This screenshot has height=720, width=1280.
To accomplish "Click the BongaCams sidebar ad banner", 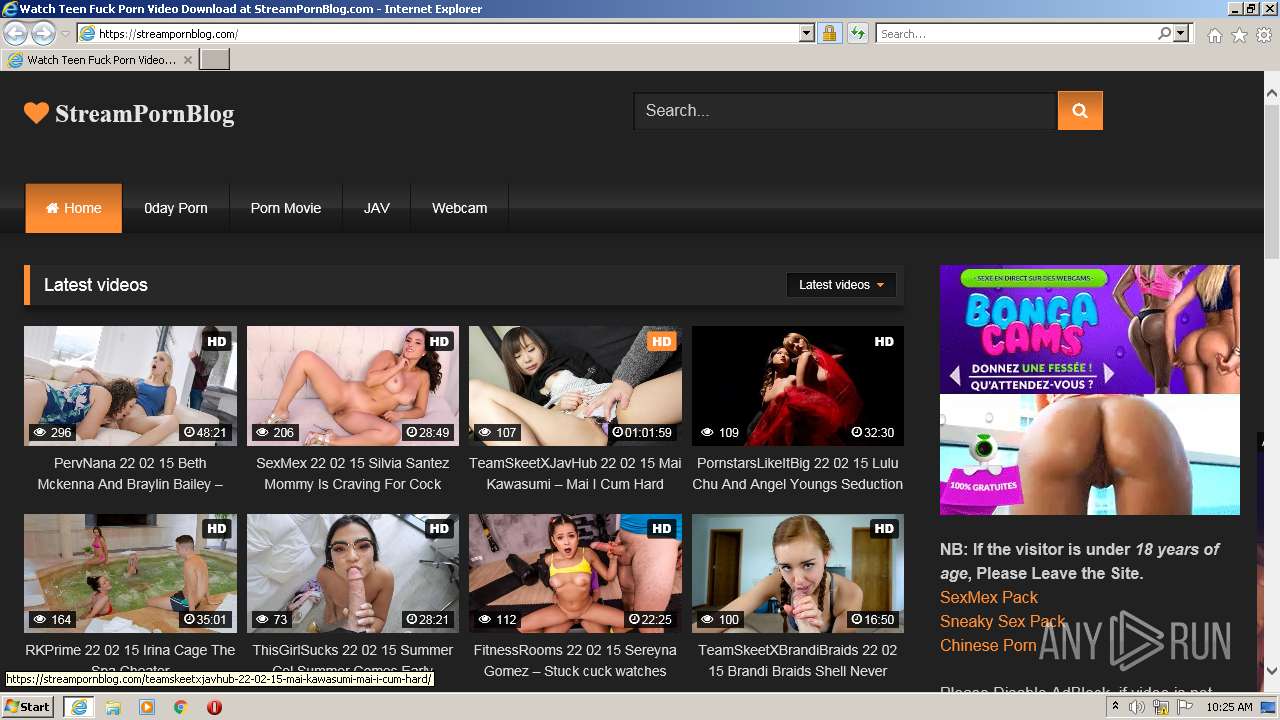I will [1090, 390].
